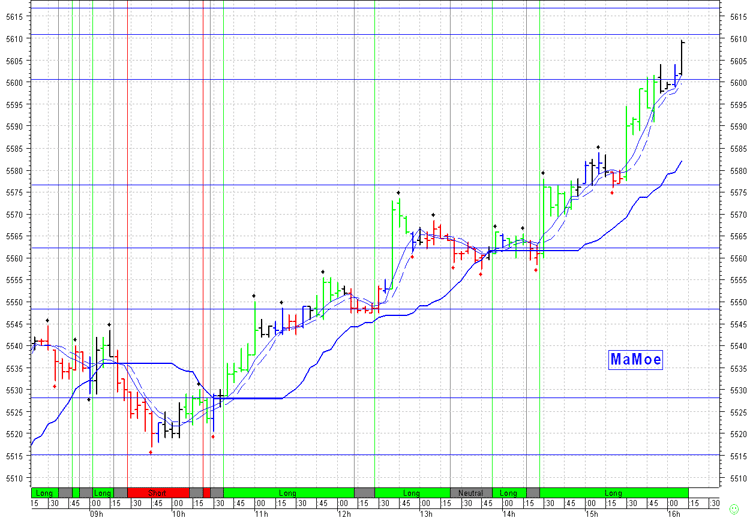Select the gray Neutral signal segment

[x=471, y=493]
